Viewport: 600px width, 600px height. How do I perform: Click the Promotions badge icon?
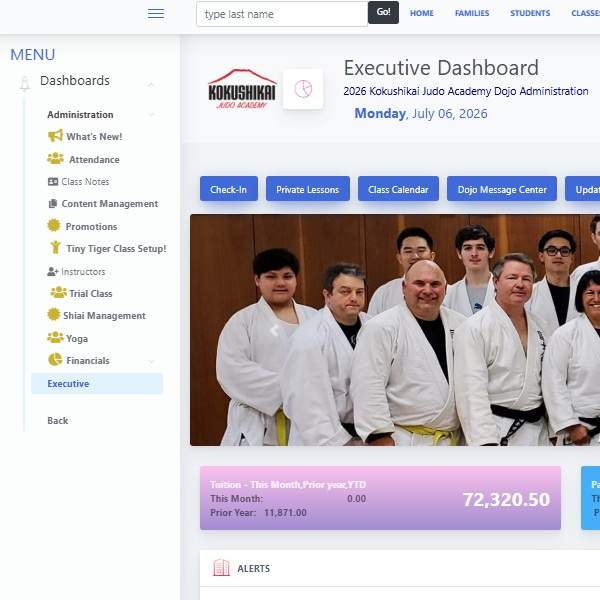[x=54, y=225]
